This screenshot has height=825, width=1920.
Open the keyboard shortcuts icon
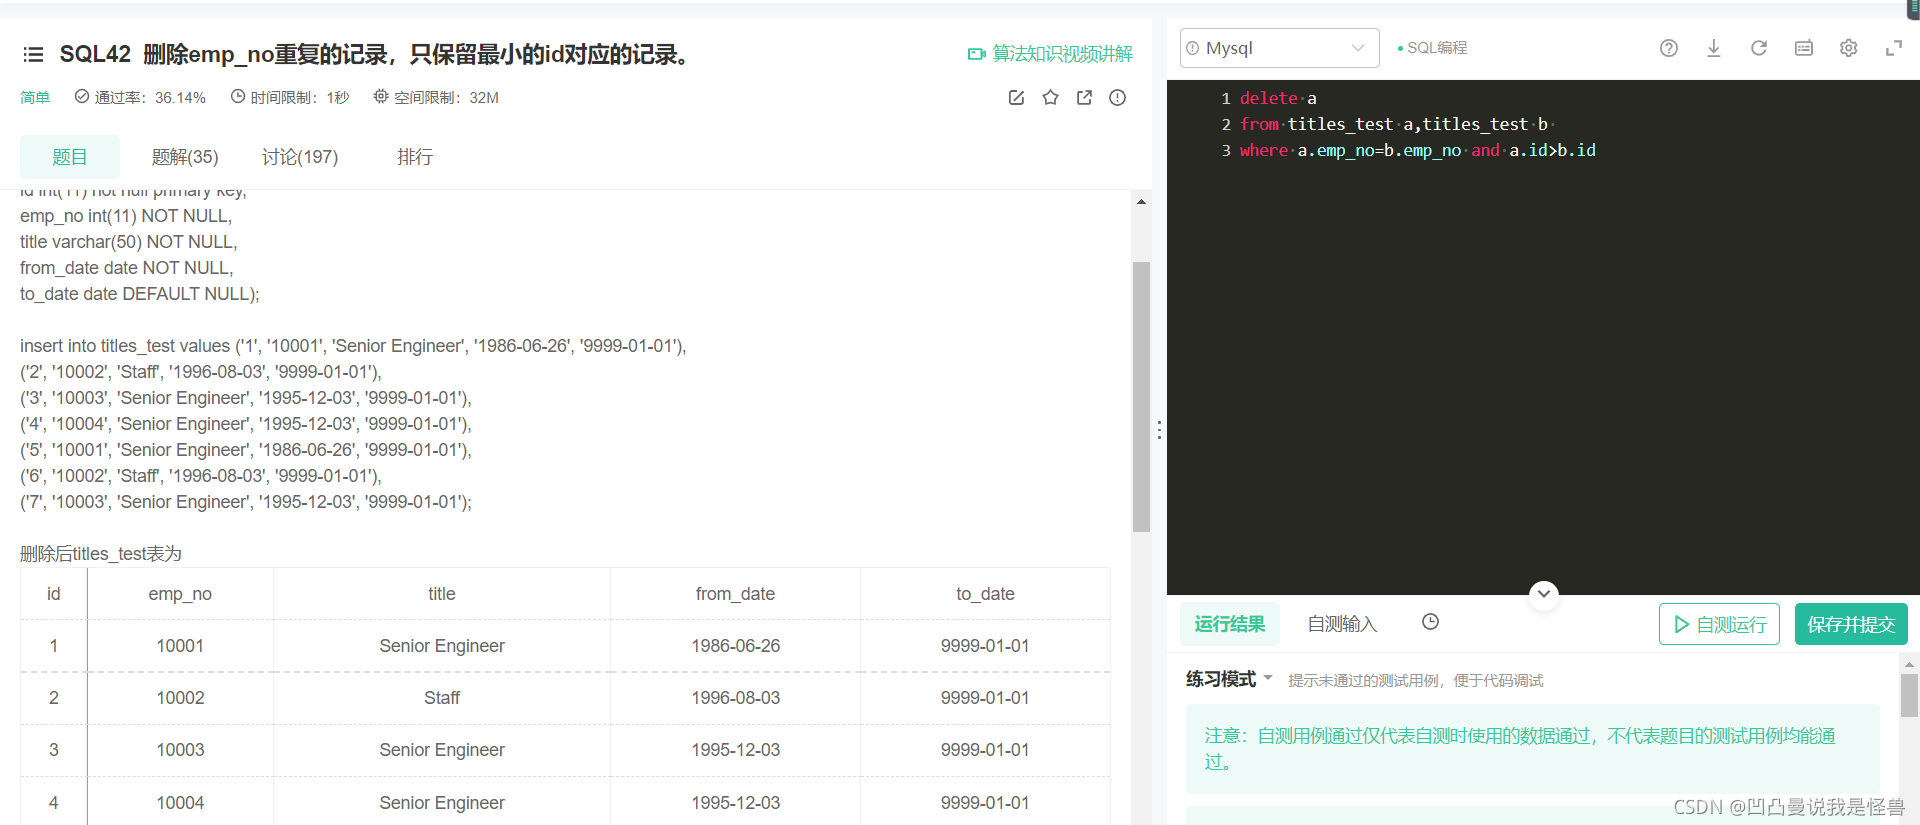1803,48
